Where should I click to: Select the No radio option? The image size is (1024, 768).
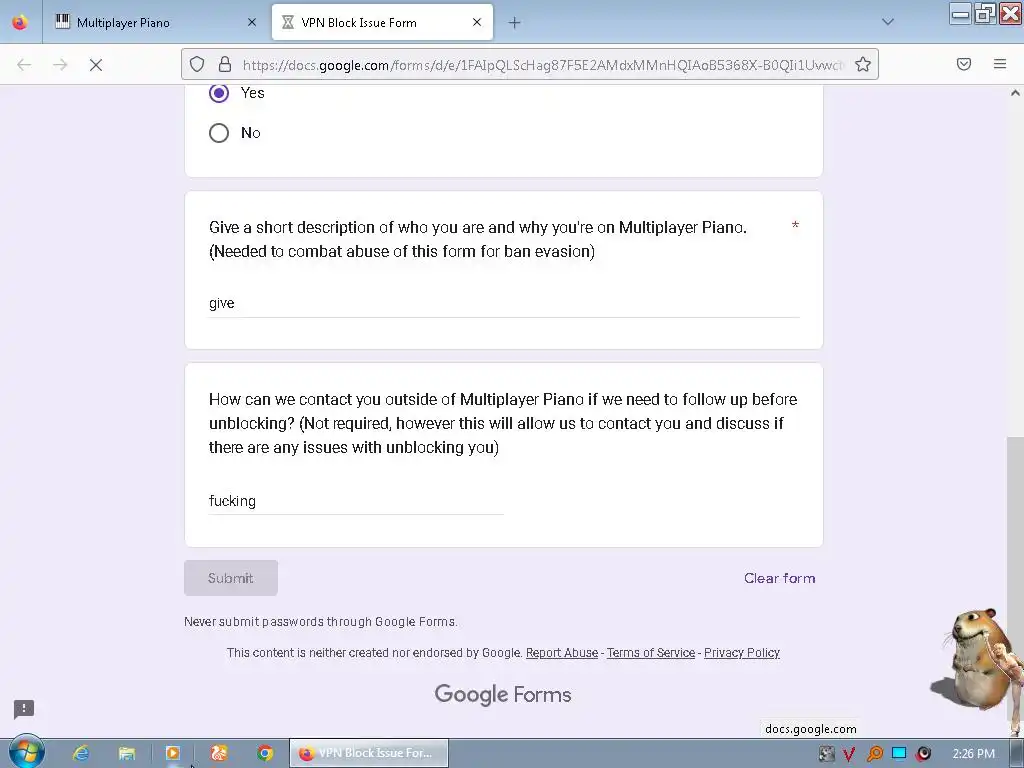pos(219,133)
